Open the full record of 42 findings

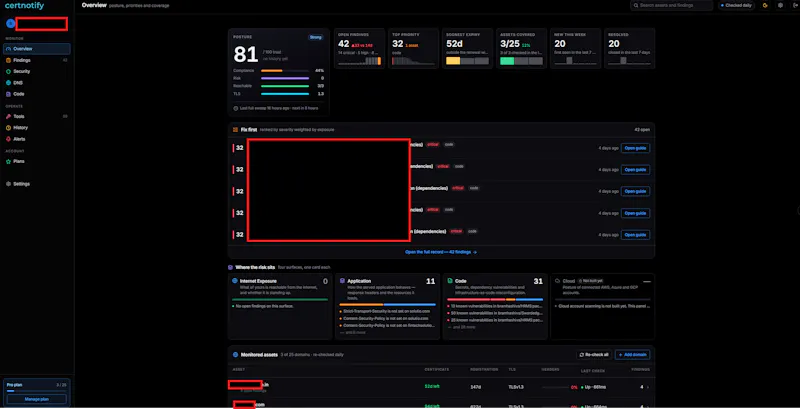coord(441,252)
